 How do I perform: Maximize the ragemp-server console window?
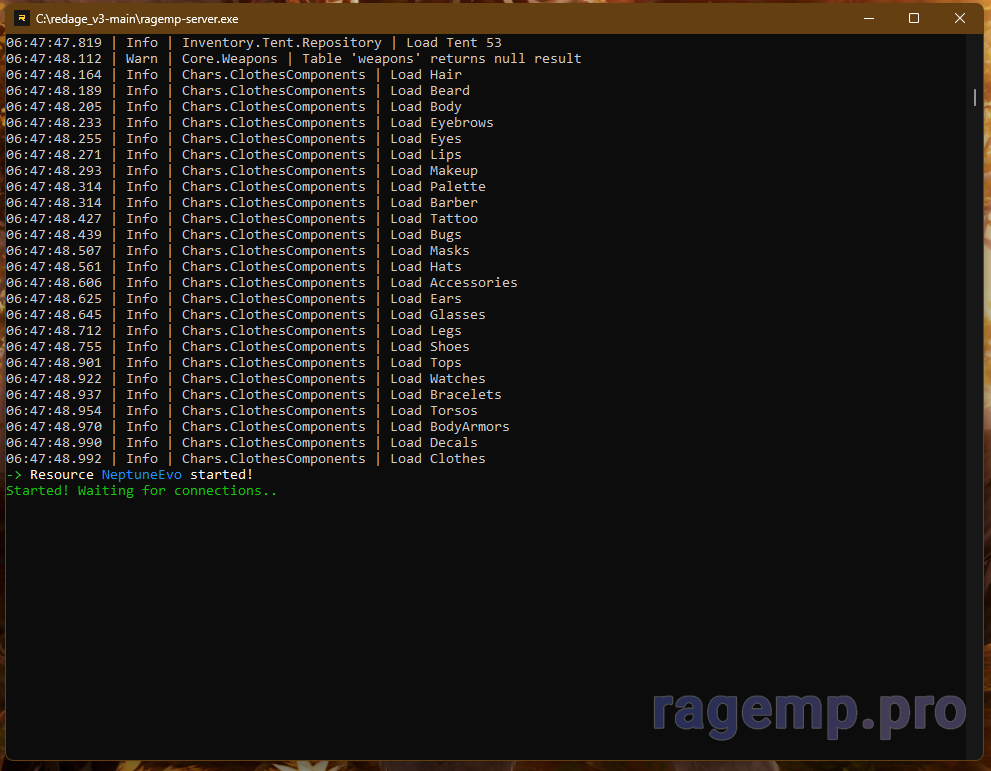click(913, 18)
